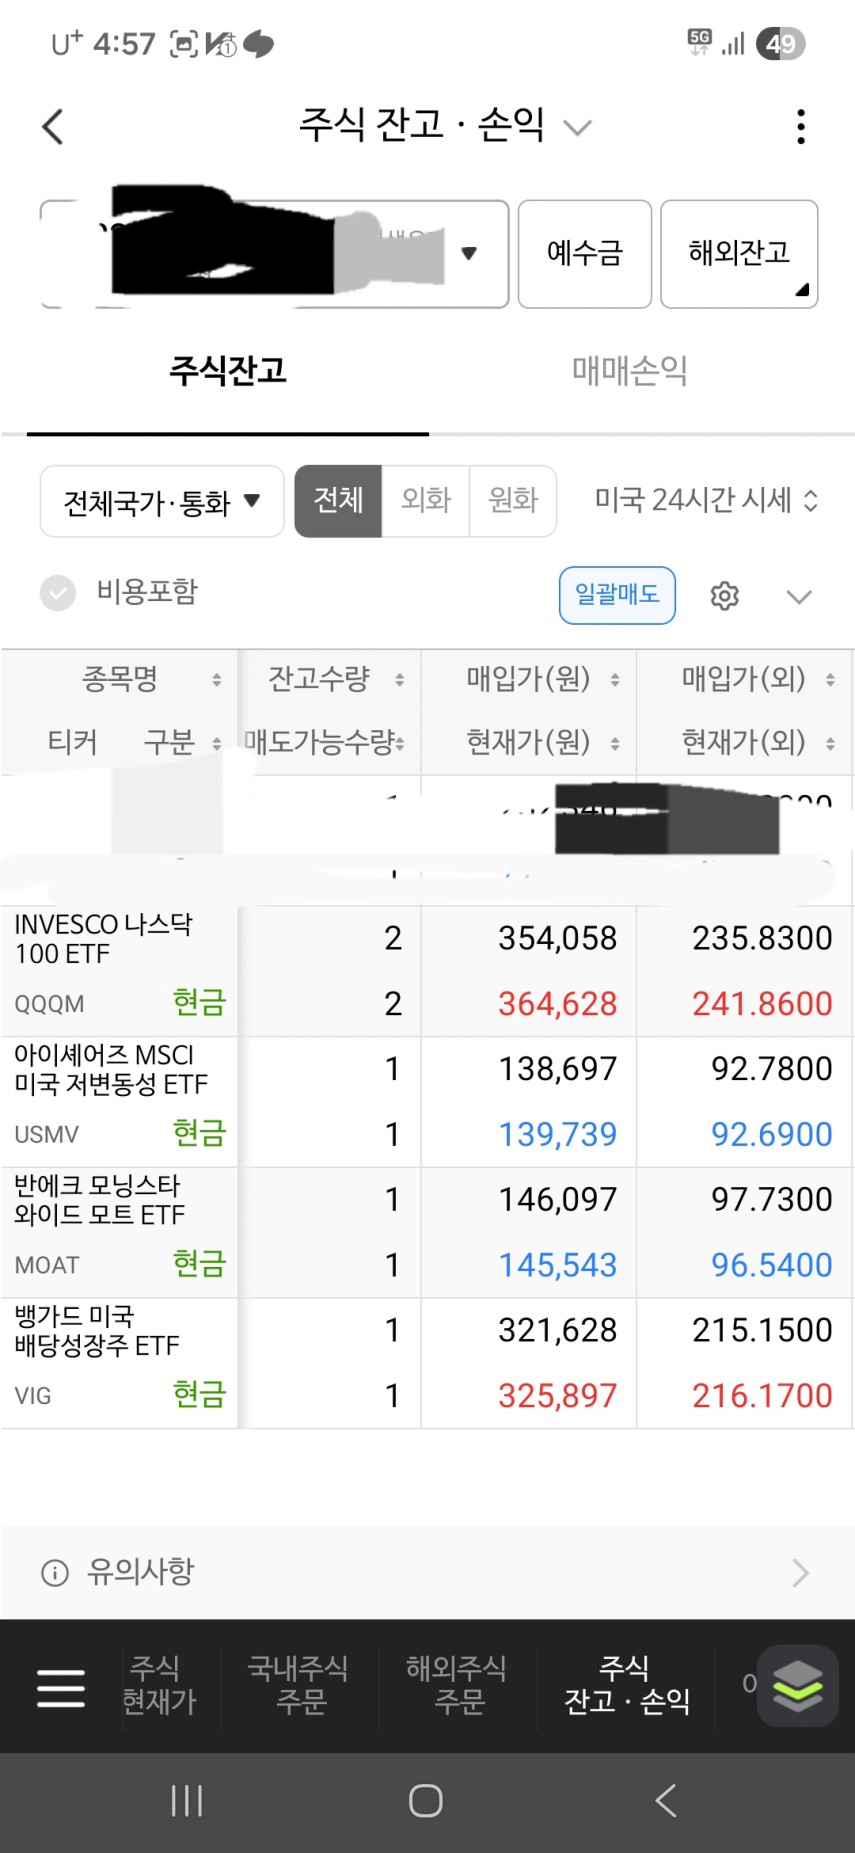The image size is (855, 1853).
Task: Go to 해외주식 주문 in bottom menu
Action: pos(457,1685)
